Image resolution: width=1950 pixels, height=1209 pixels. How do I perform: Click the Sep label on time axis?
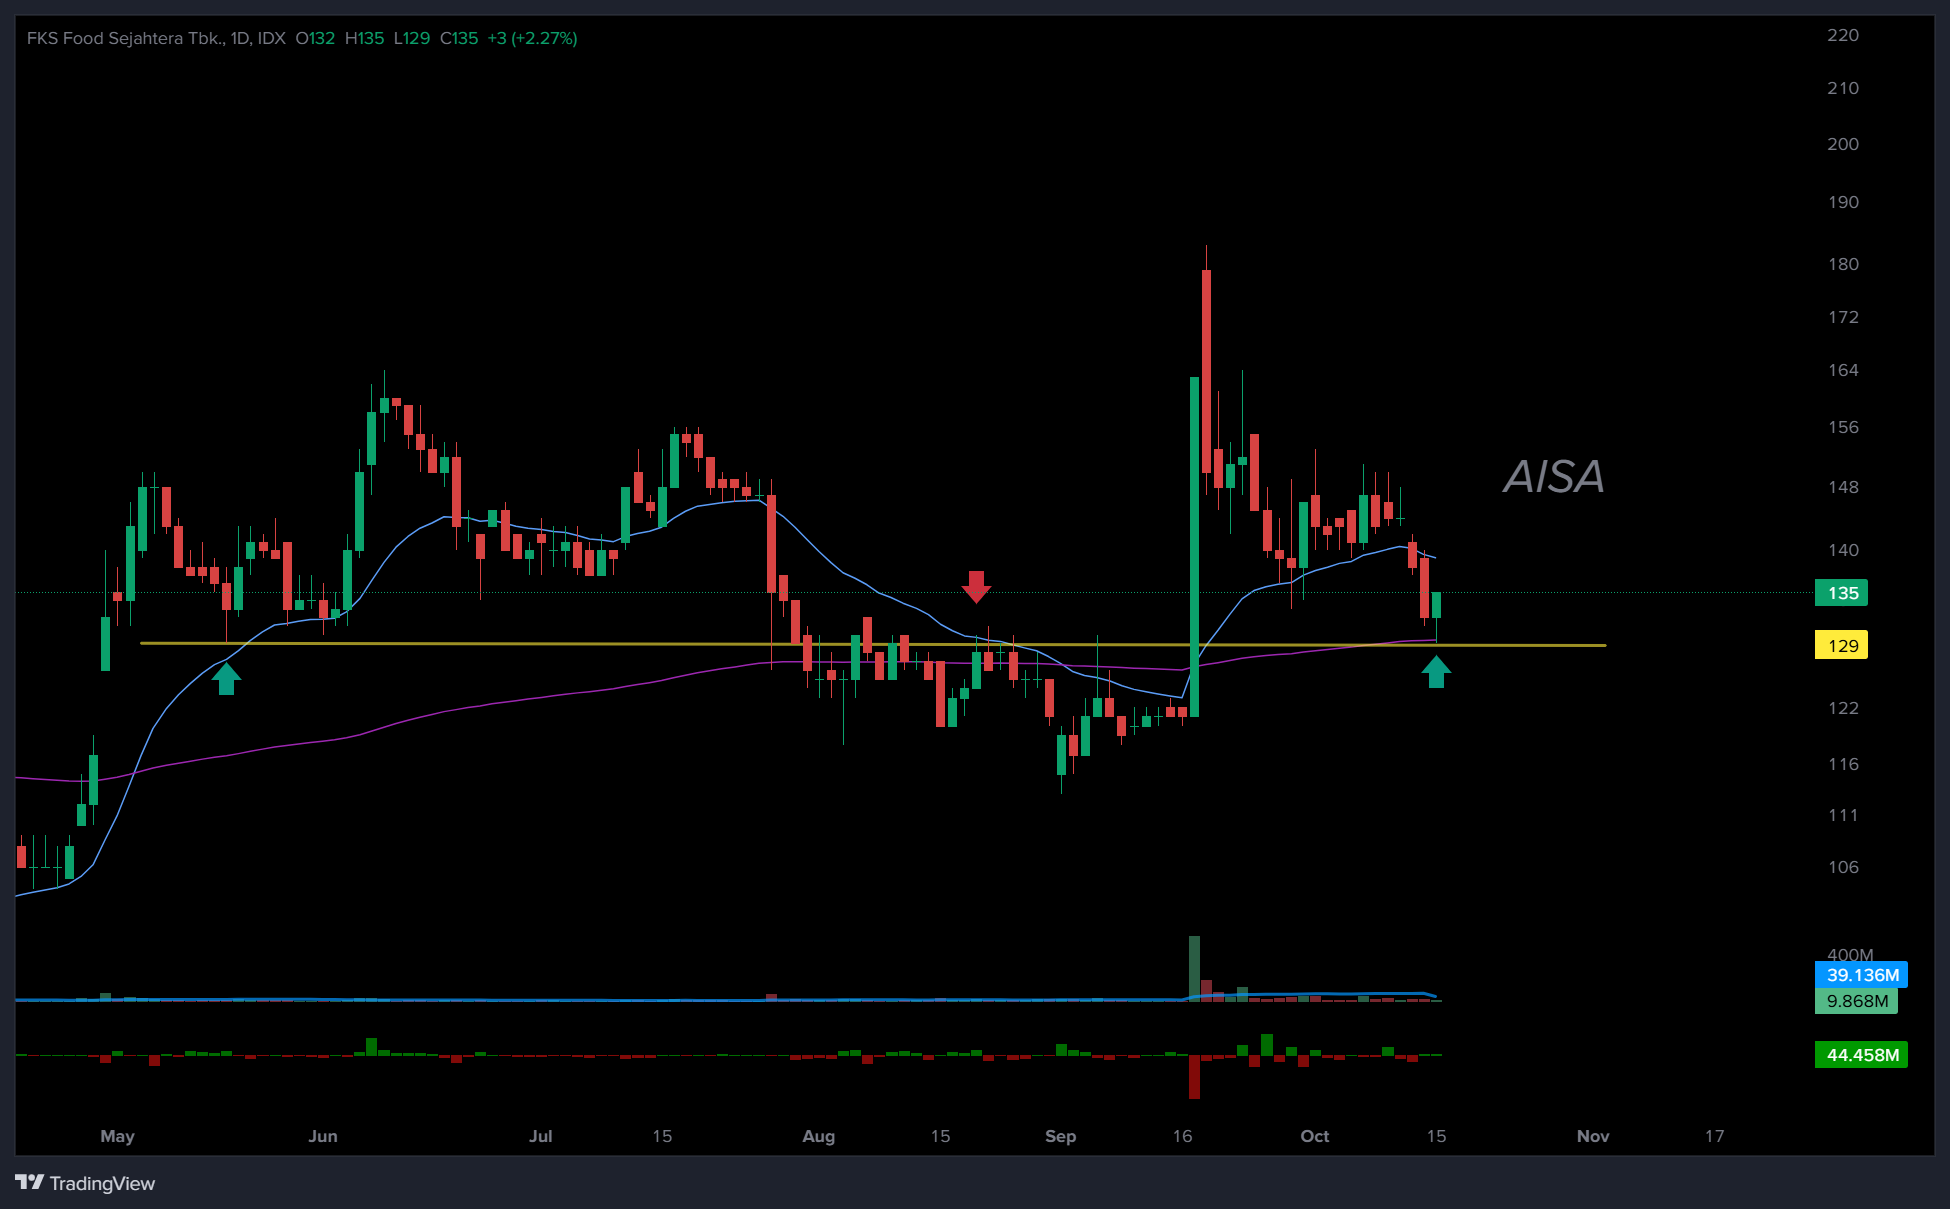(1060, 1136)
